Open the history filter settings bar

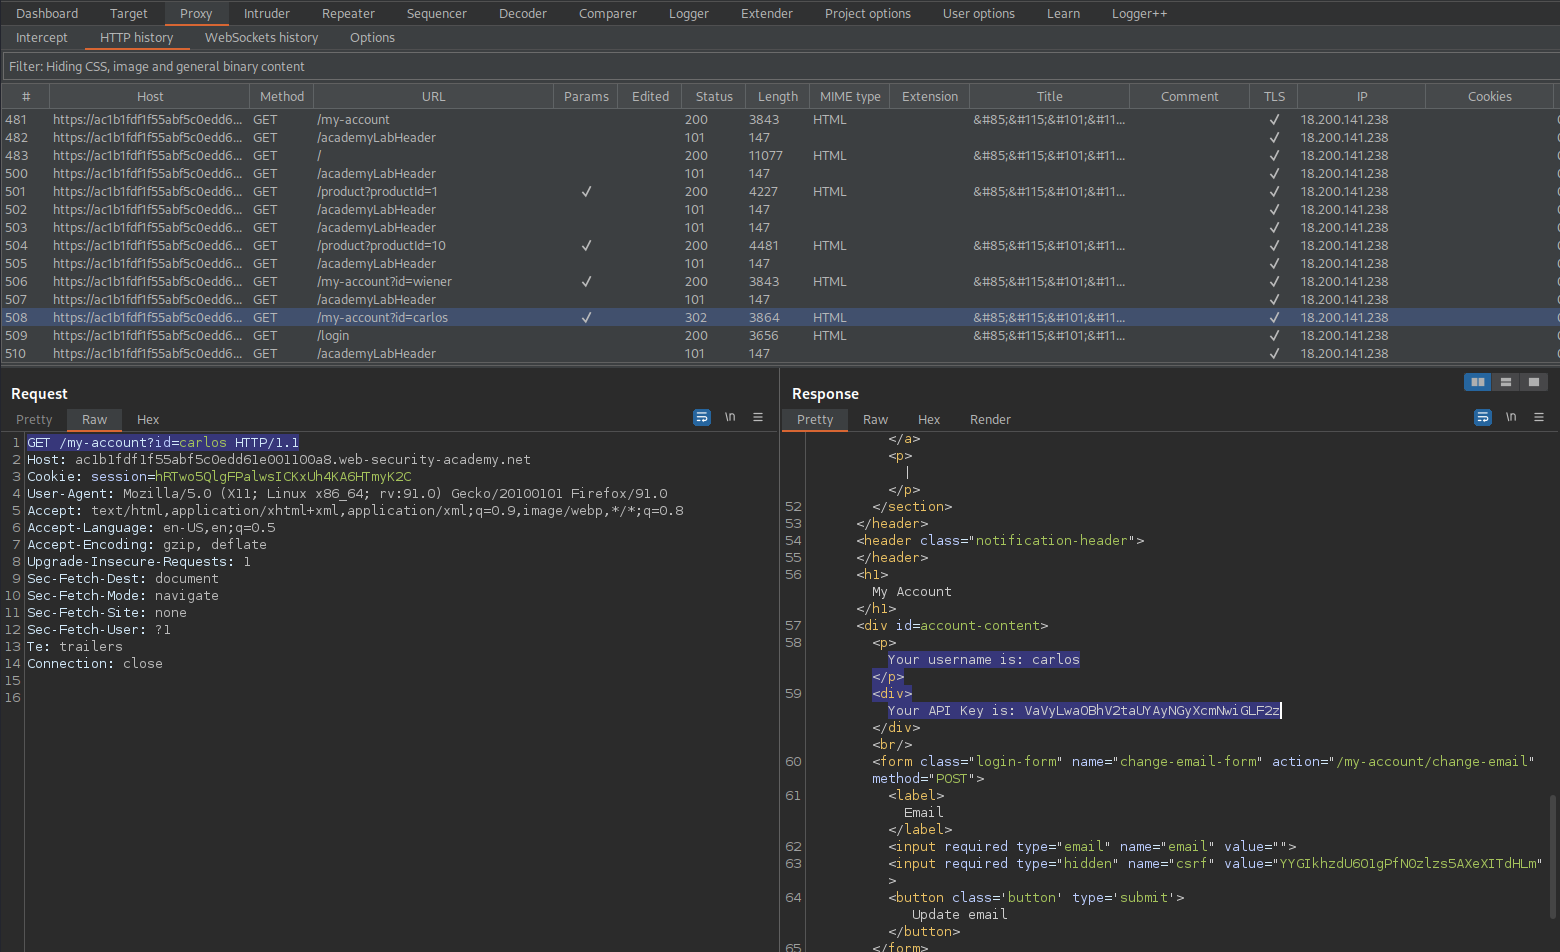(x=780, y=66)
